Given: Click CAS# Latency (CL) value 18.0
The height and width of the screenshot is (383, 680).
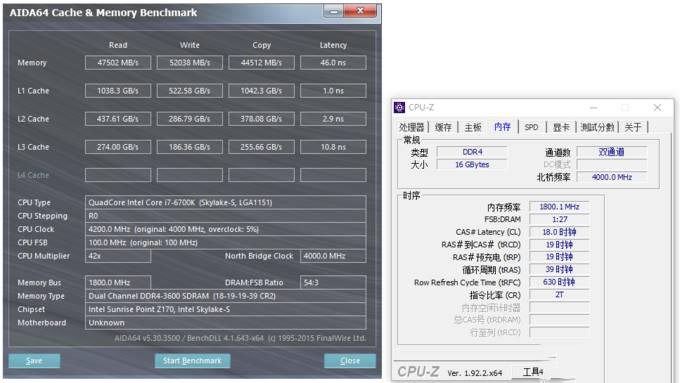Looking at the screenshot, I should (559, 232).
